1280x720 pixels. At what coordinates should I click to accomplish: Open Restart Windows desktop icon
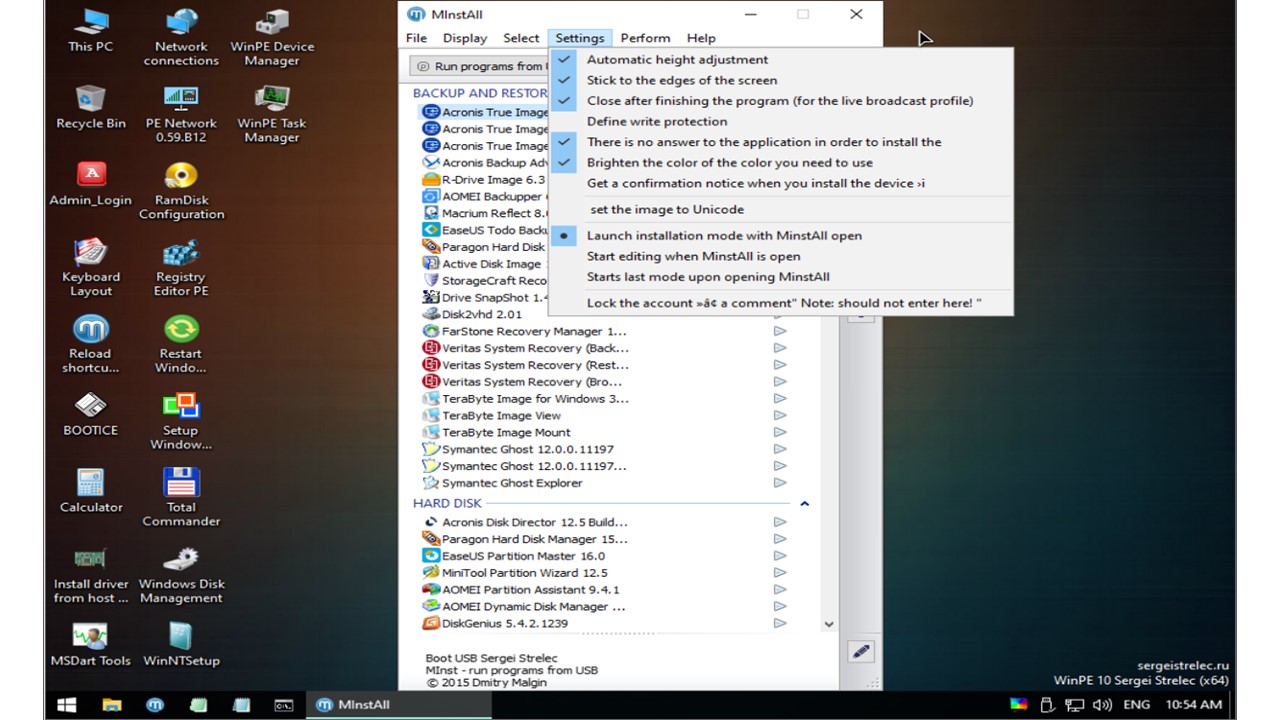click(x=181, y=345)
